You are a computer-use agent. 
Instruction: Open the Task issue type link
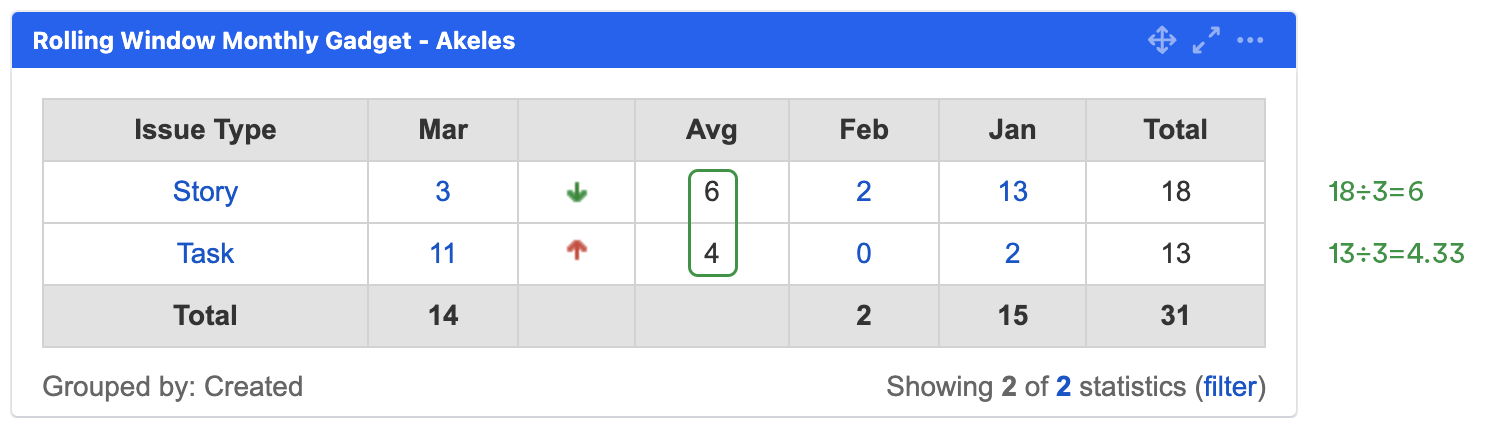tap(205, 254)
